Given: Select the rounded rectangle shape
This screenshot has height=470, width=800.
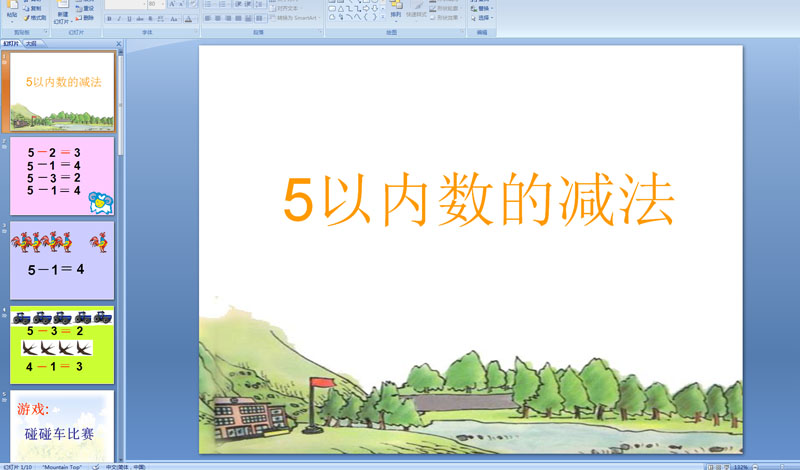Looking at the screenshot, I should (x=332, y=9).
